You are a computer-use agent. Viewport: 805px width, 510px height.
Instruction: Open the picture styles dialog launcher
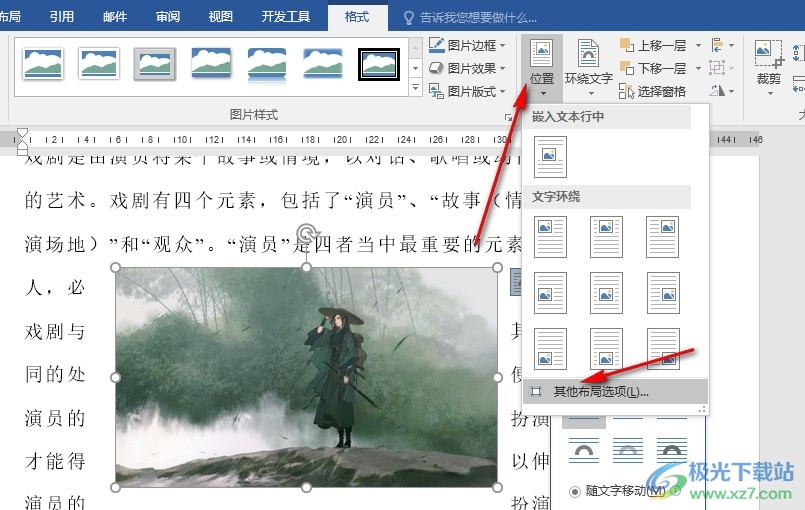508,118
